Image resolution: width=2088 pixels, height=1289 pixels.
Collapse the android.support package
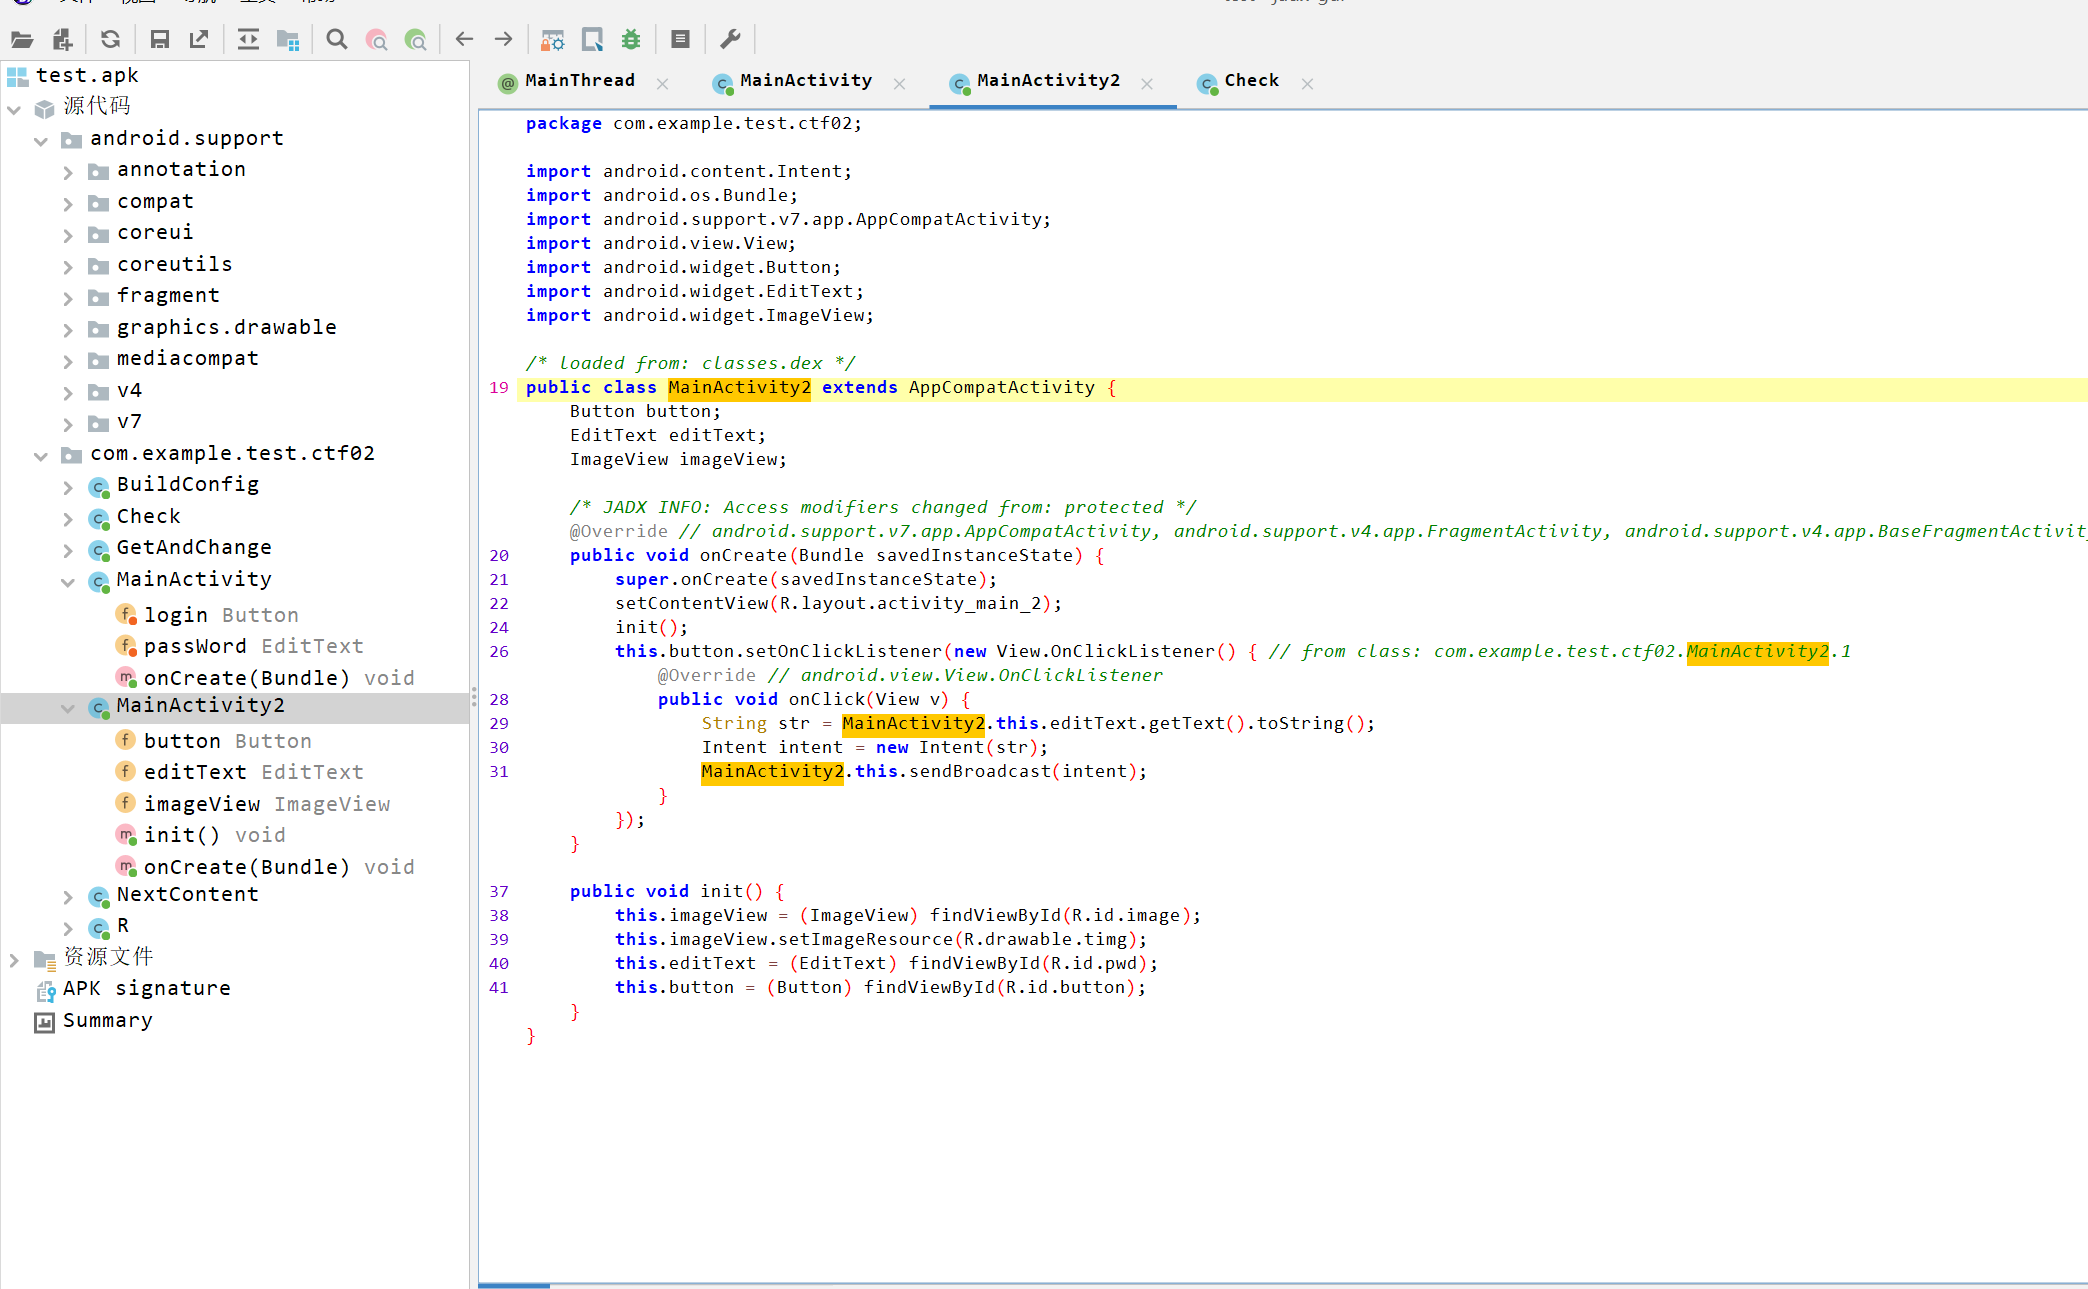(41, 140)
